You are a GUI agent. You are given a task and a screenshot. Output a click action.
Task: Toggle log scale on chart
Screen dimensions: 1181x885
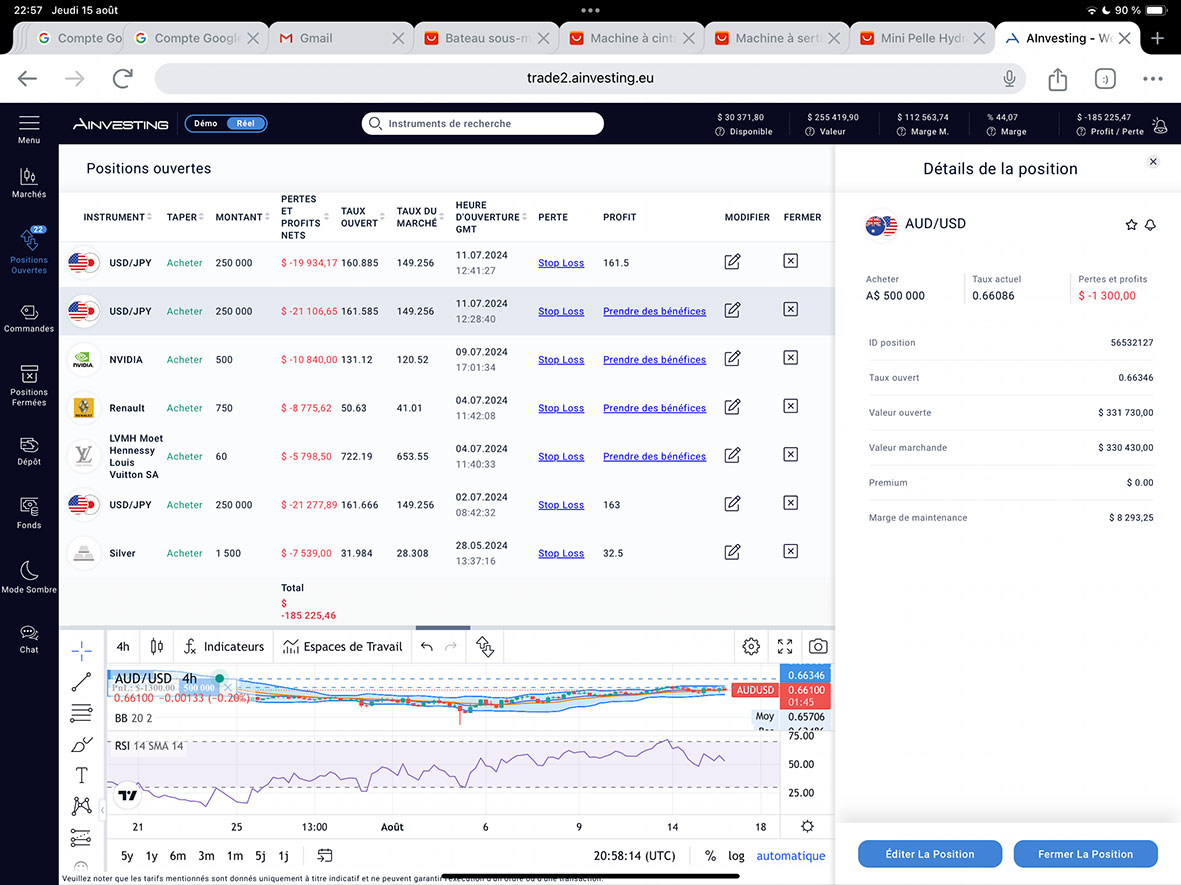pos(736,856)
